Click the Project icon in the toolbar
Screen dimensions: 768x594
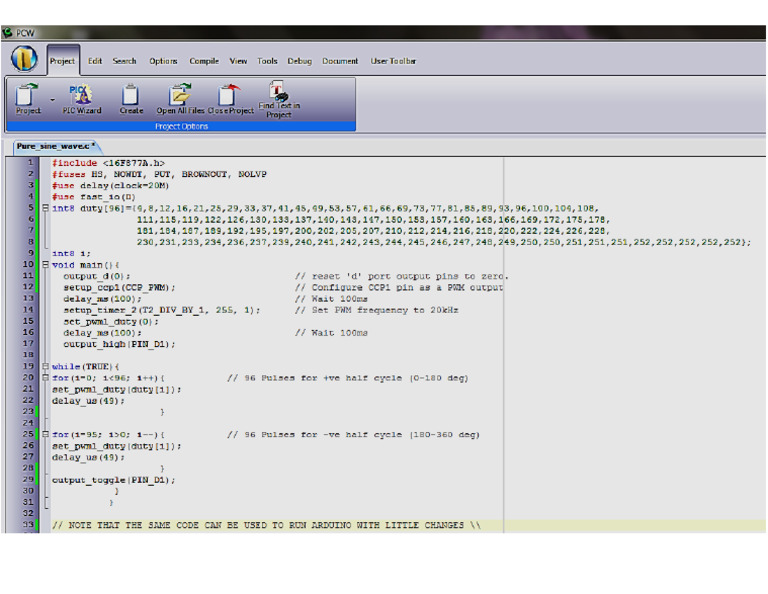27,99
